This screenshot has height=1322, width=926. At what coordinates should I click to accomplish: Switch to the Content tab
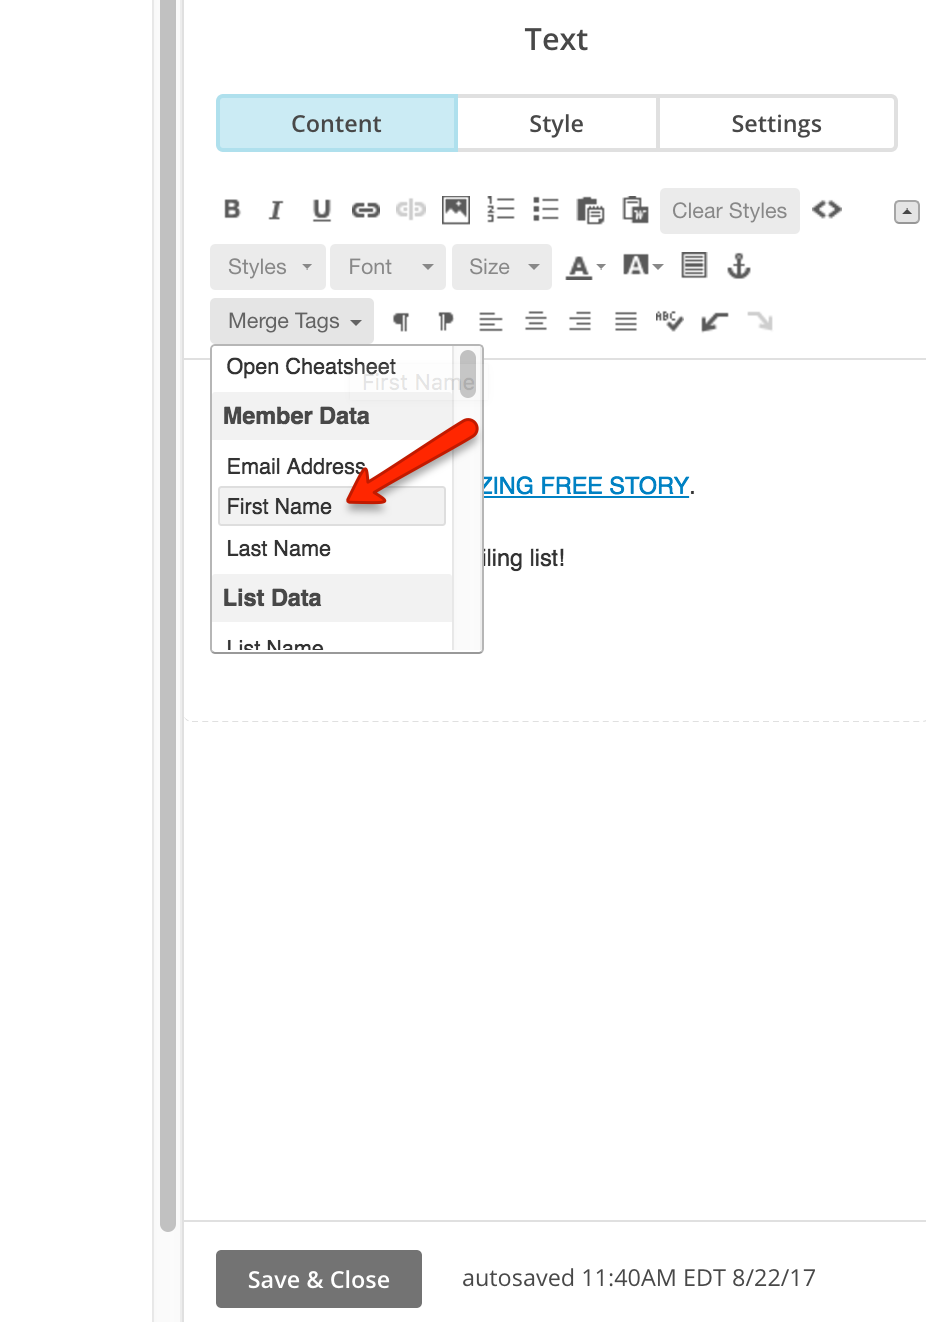pos(337,124)
